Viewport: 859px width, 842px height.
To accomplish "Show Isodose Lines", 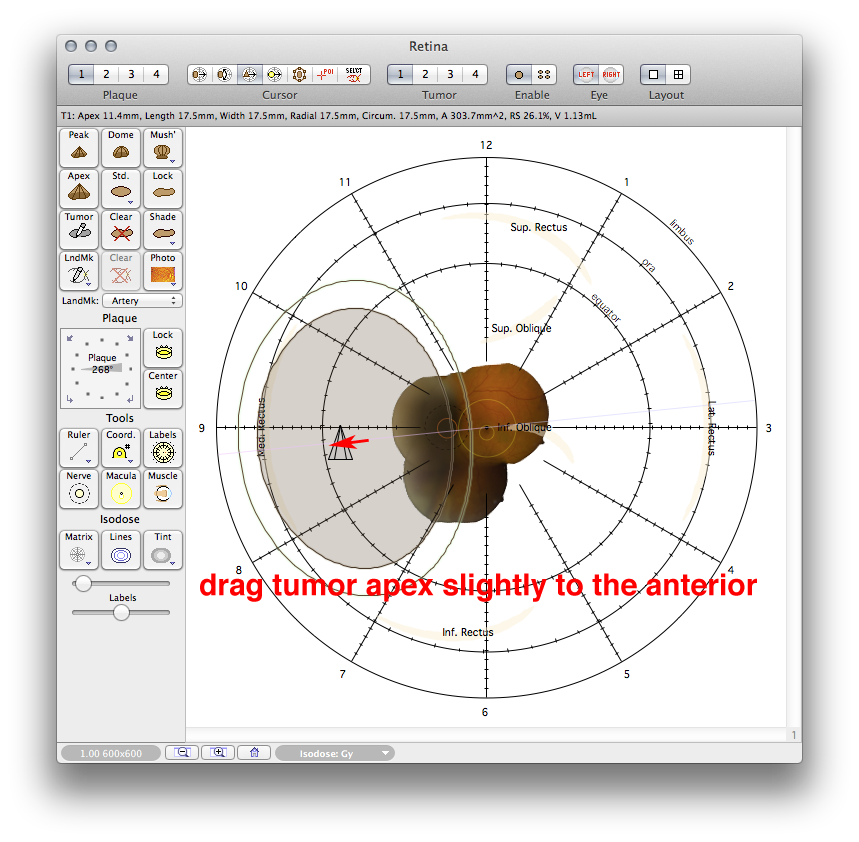I will pyautogui.click(x=121, y=550).
